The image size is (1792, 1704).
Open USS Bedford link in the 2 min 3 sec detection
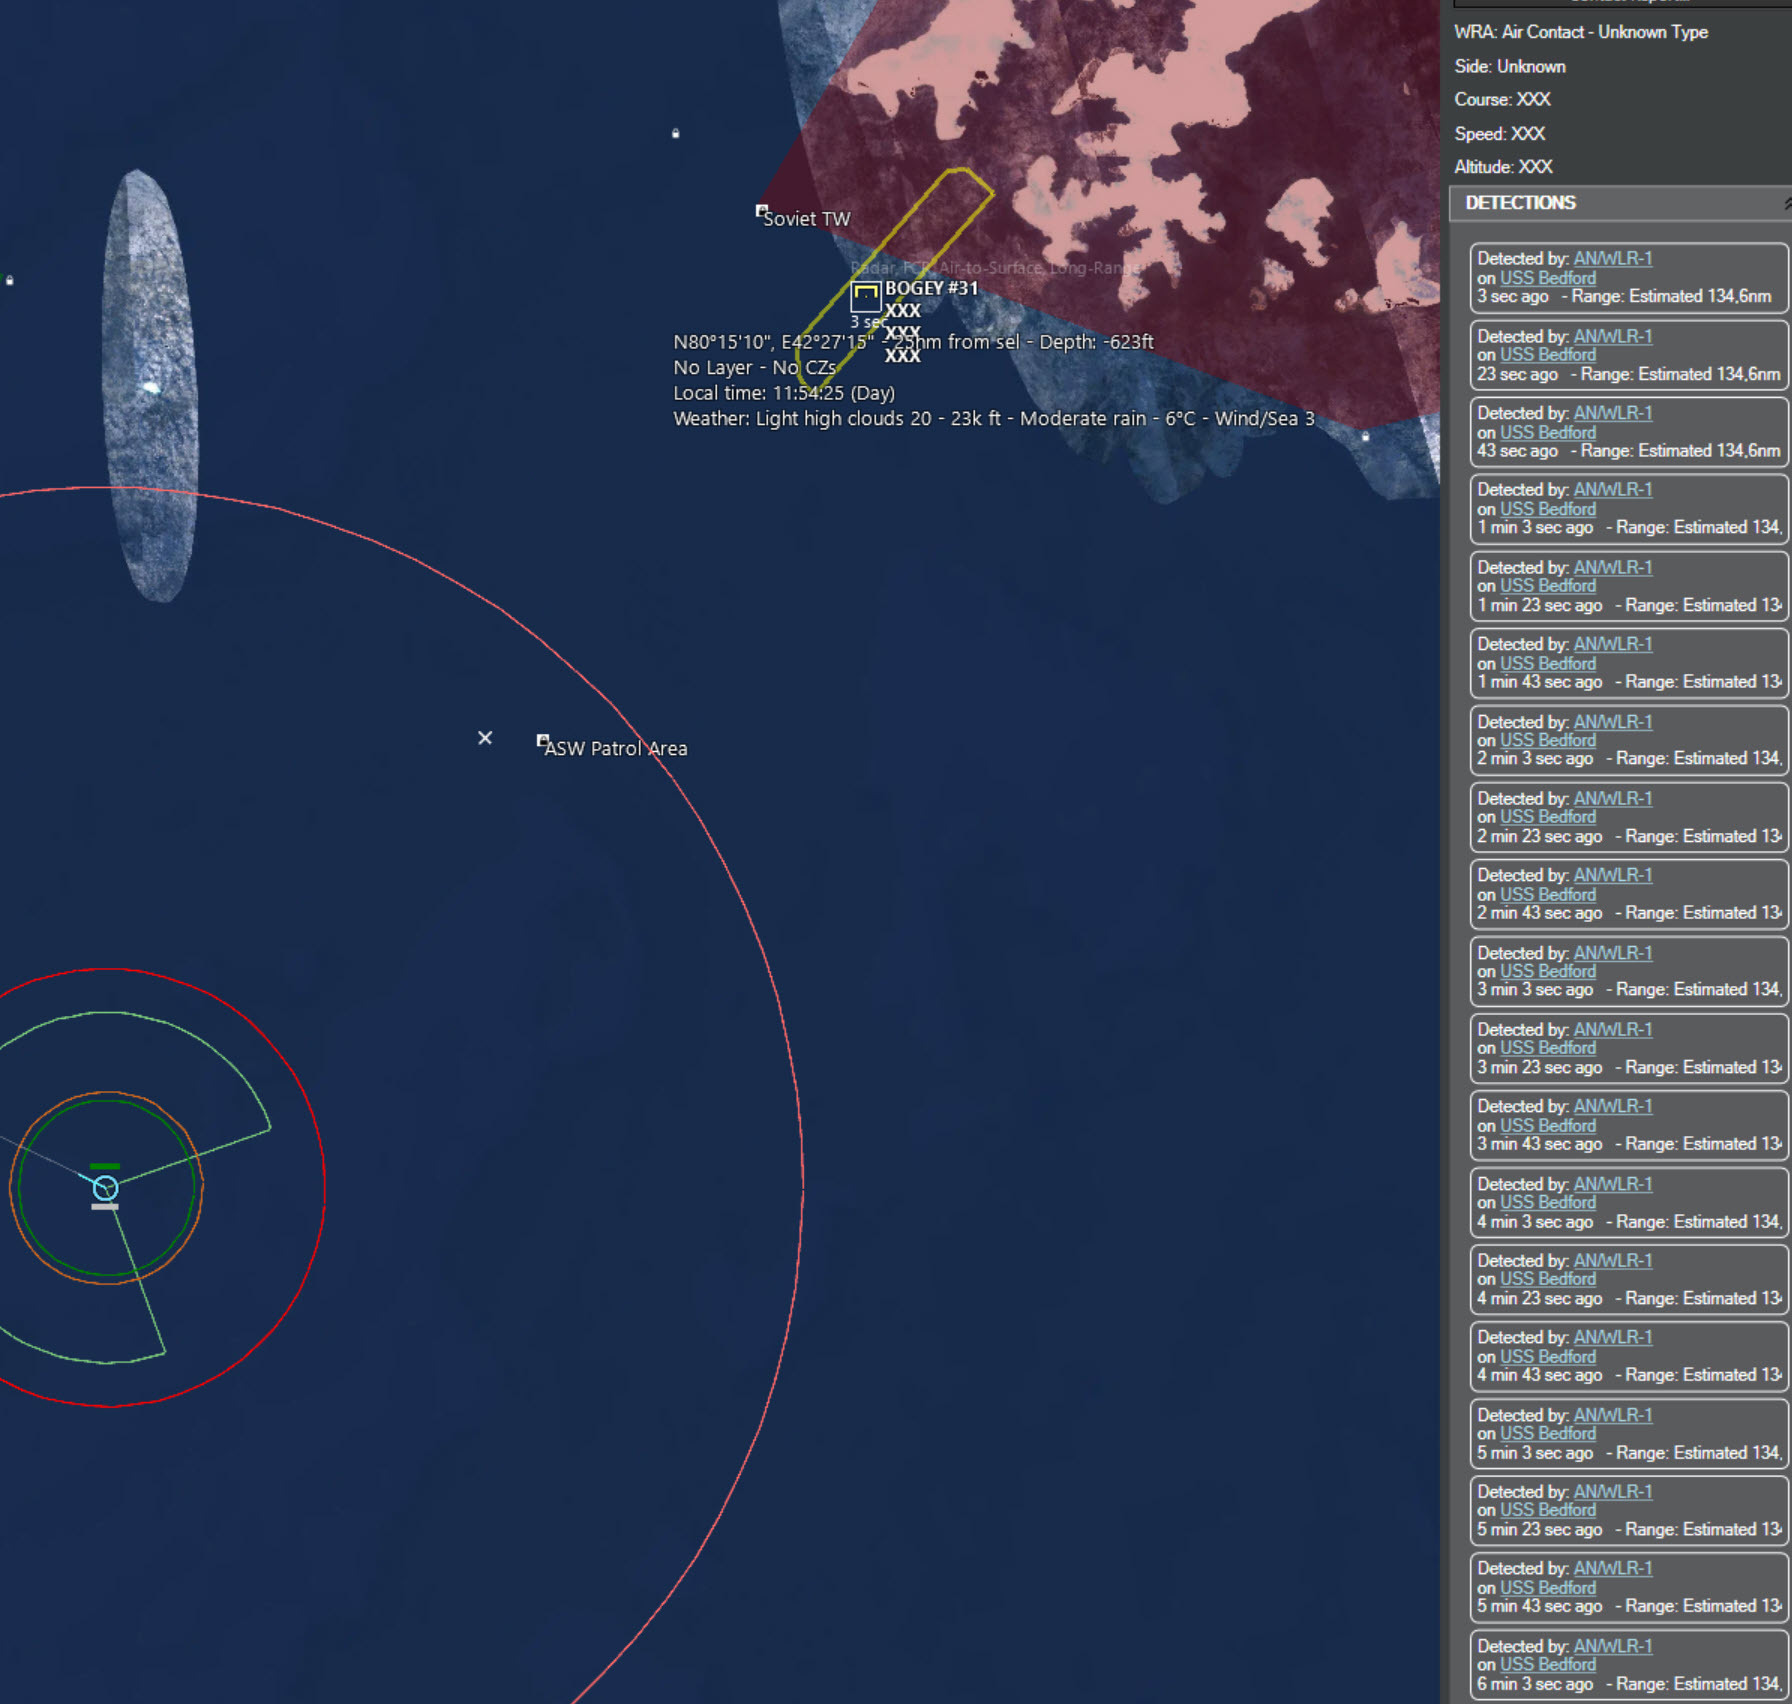[1547, 740]
